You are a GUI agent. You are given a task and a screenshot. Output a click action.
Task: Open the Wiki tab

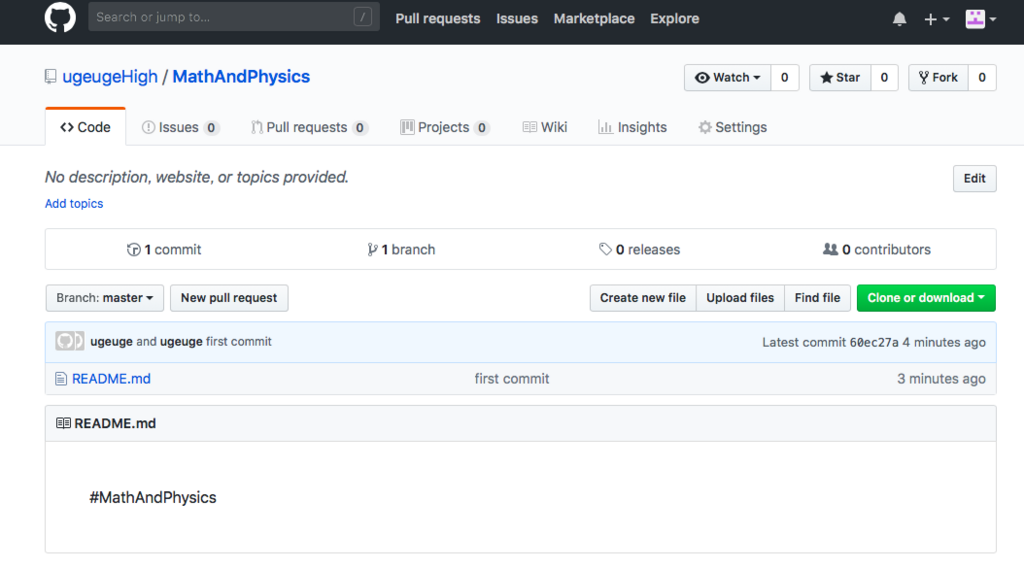(545, 127)
